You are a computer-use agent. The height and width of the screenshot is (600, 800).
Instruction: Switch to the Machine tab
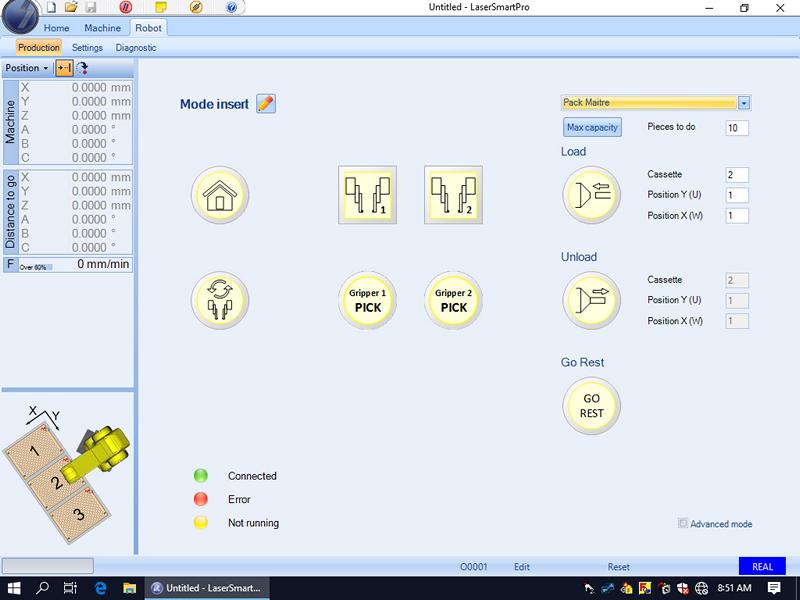pyautogui.click(x=102, y=28)
